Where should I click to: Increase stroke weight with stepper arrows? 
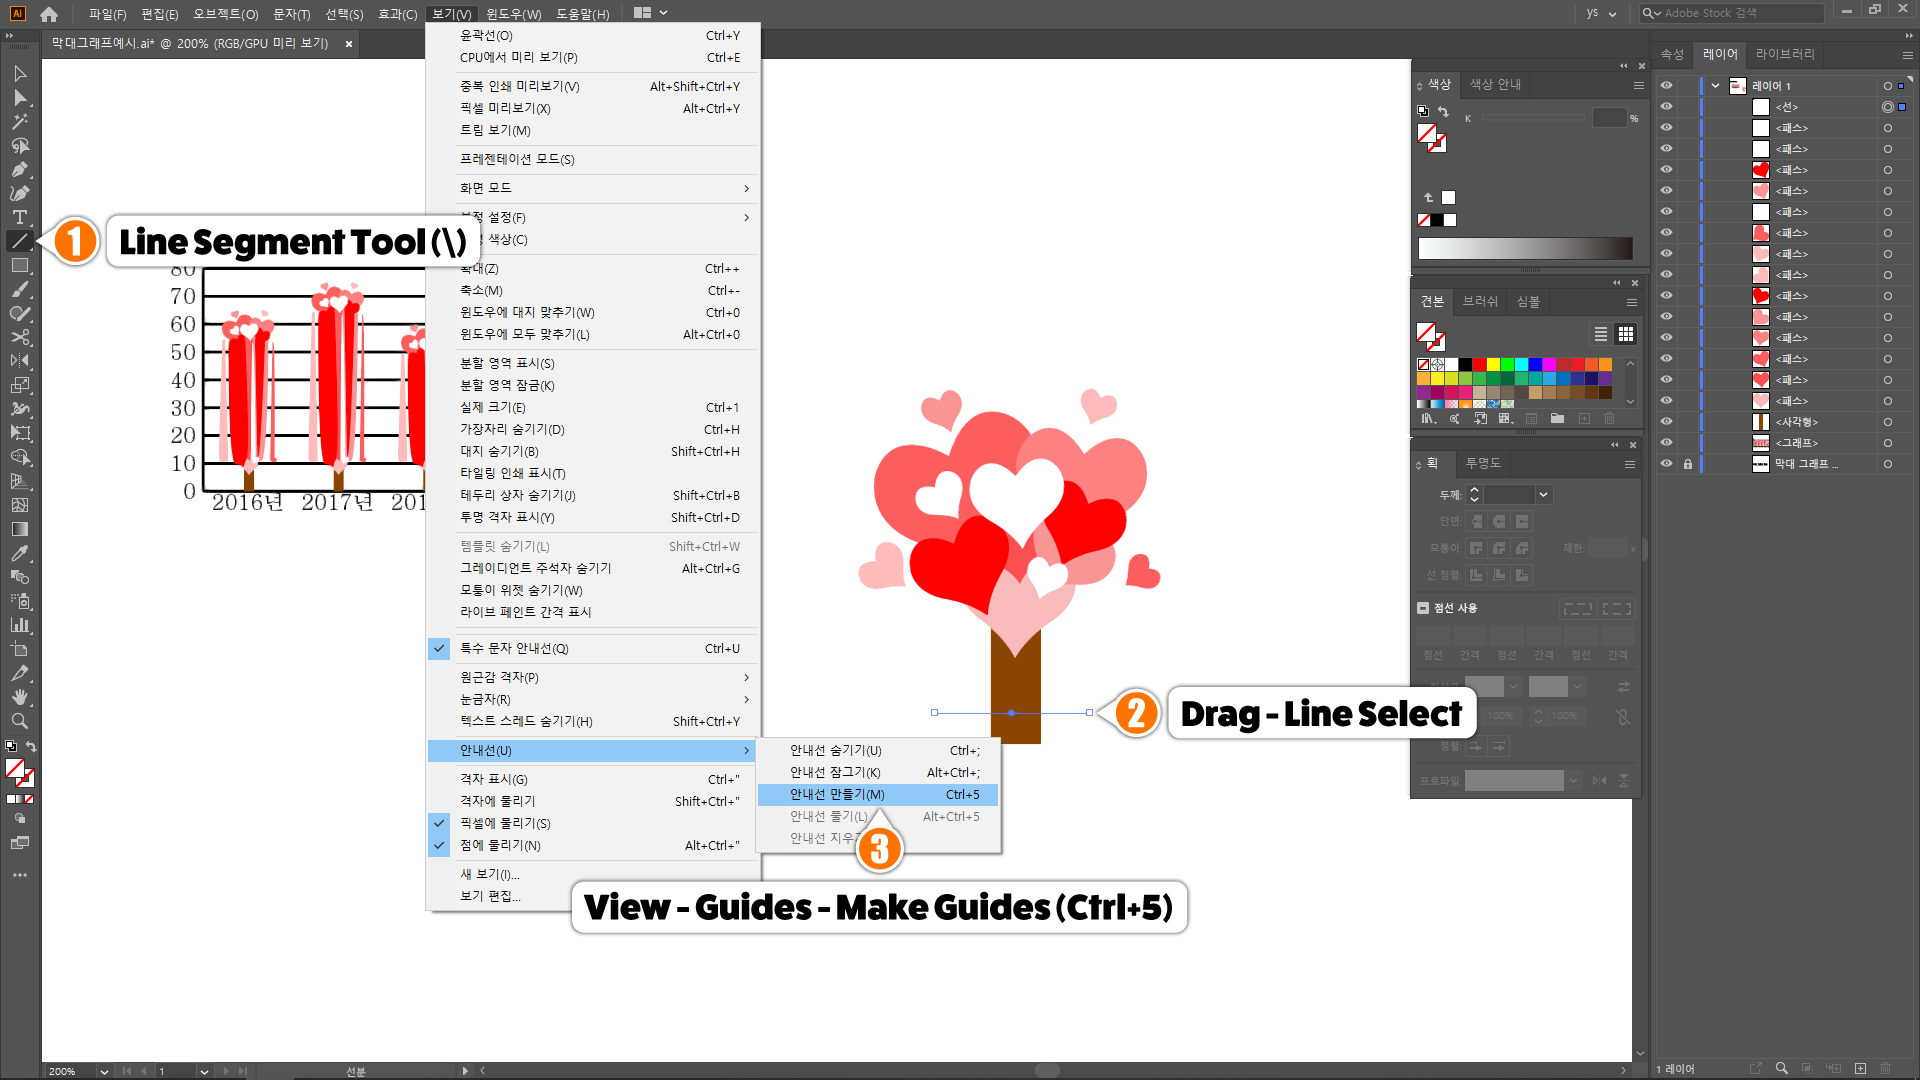point(1474,491)
